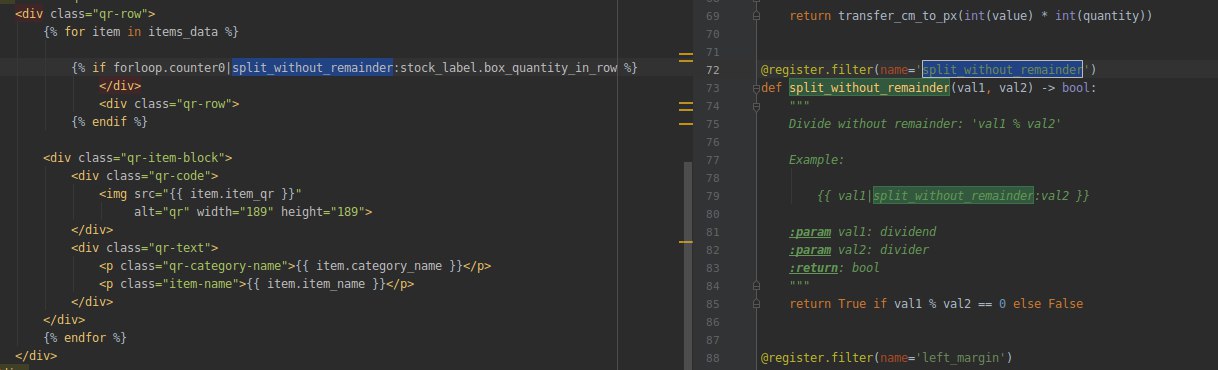The height and width of the screenshot is (370, 1218).
Task: Click the 'return True if val1 % val2' line
Action: [936, 304]
